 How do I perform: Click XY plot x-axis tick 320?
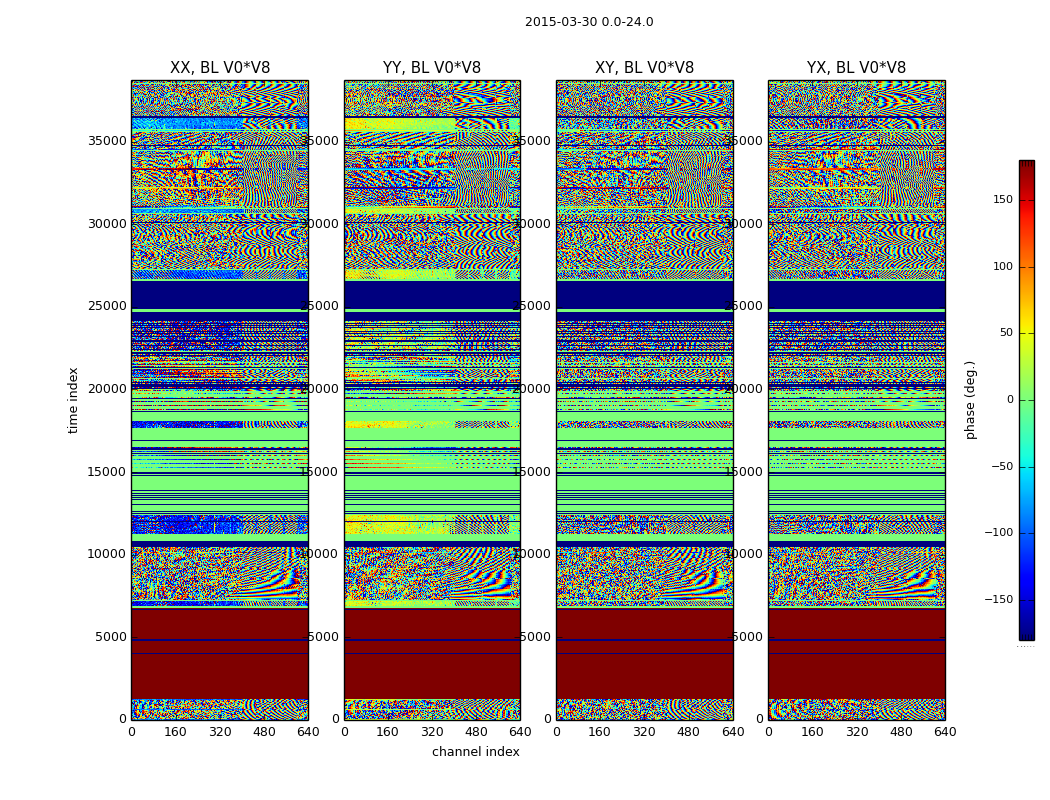tap(644, 732)
